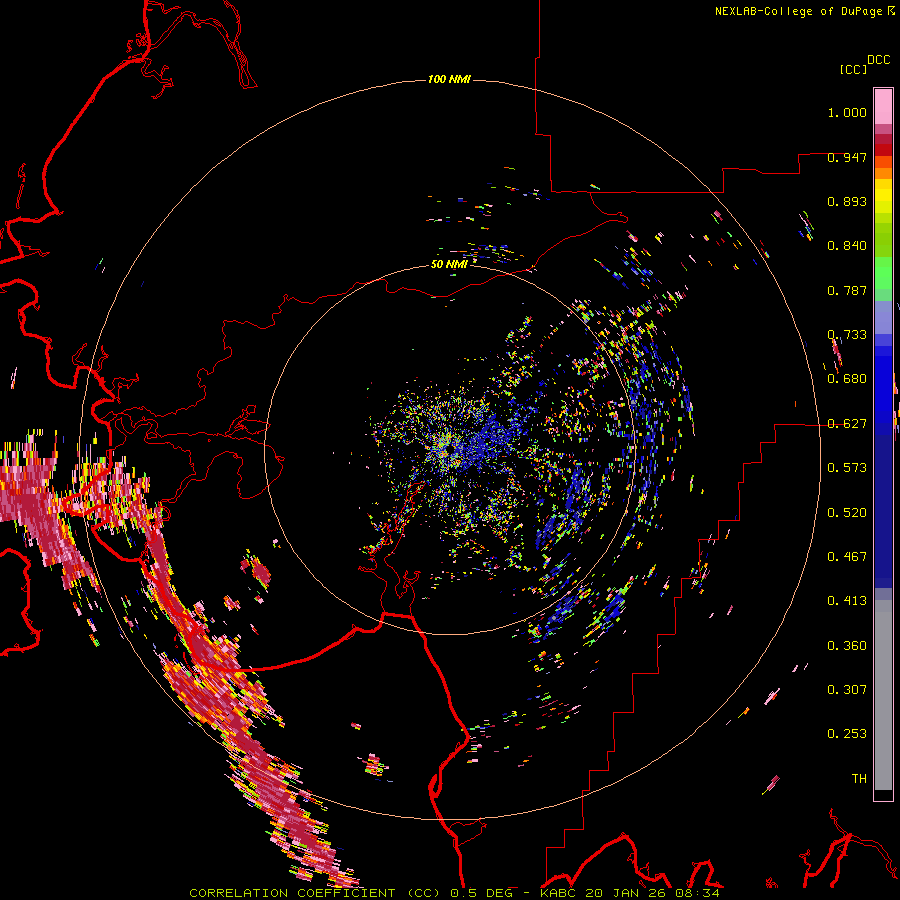Click the 0.413 color scale value
The height and width of the screenshot is (900, 900).
[x=847, y=601]
